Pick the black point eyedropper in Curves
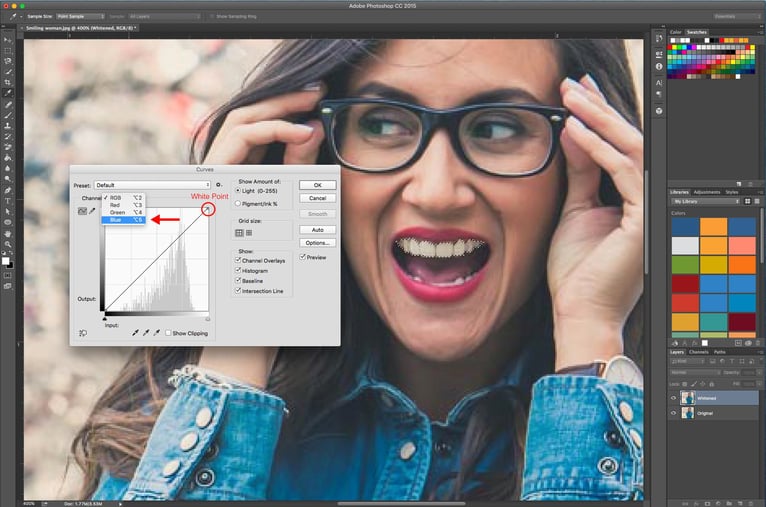766x507 pixels. tap(135, 333)
